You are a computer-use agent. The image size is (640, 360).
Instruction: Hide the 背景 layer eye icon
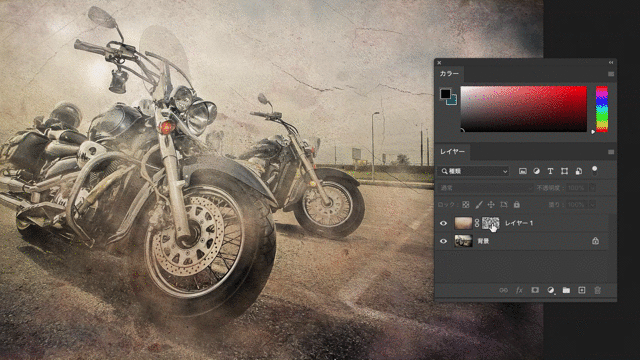443,241
